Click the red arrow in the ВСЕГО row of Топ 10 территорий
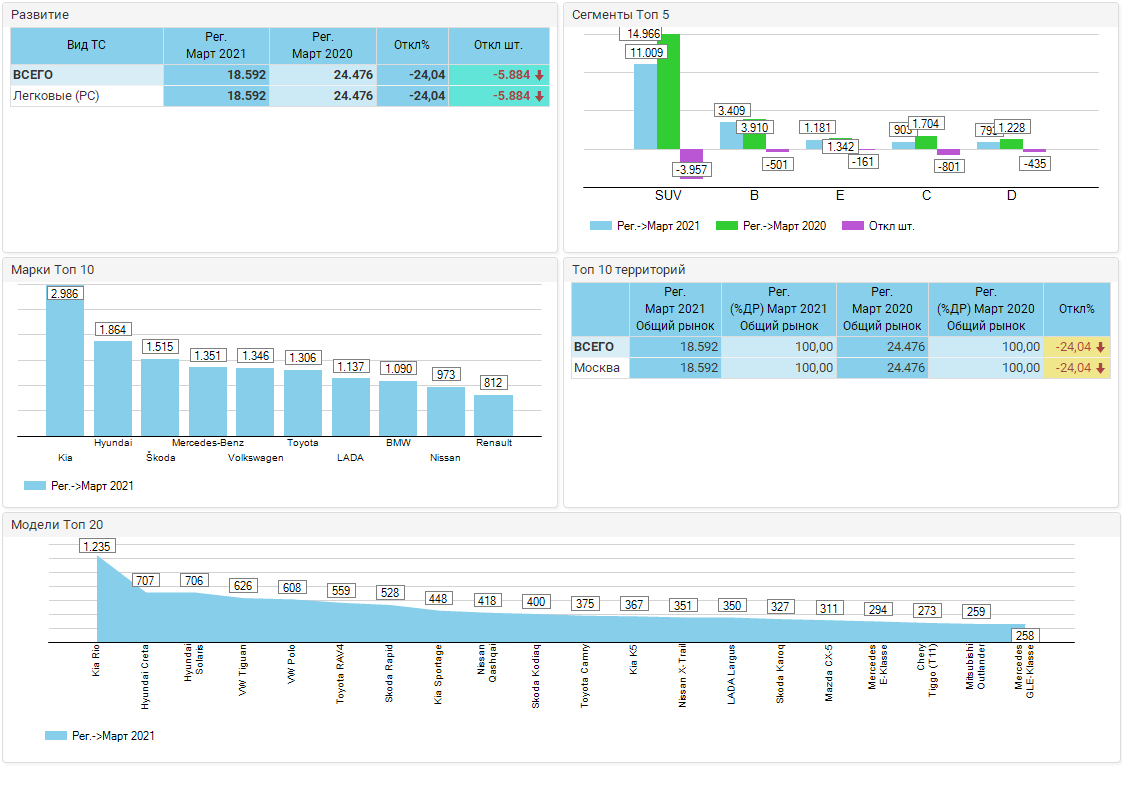 pyautogui.click(x=1100, y=347)
